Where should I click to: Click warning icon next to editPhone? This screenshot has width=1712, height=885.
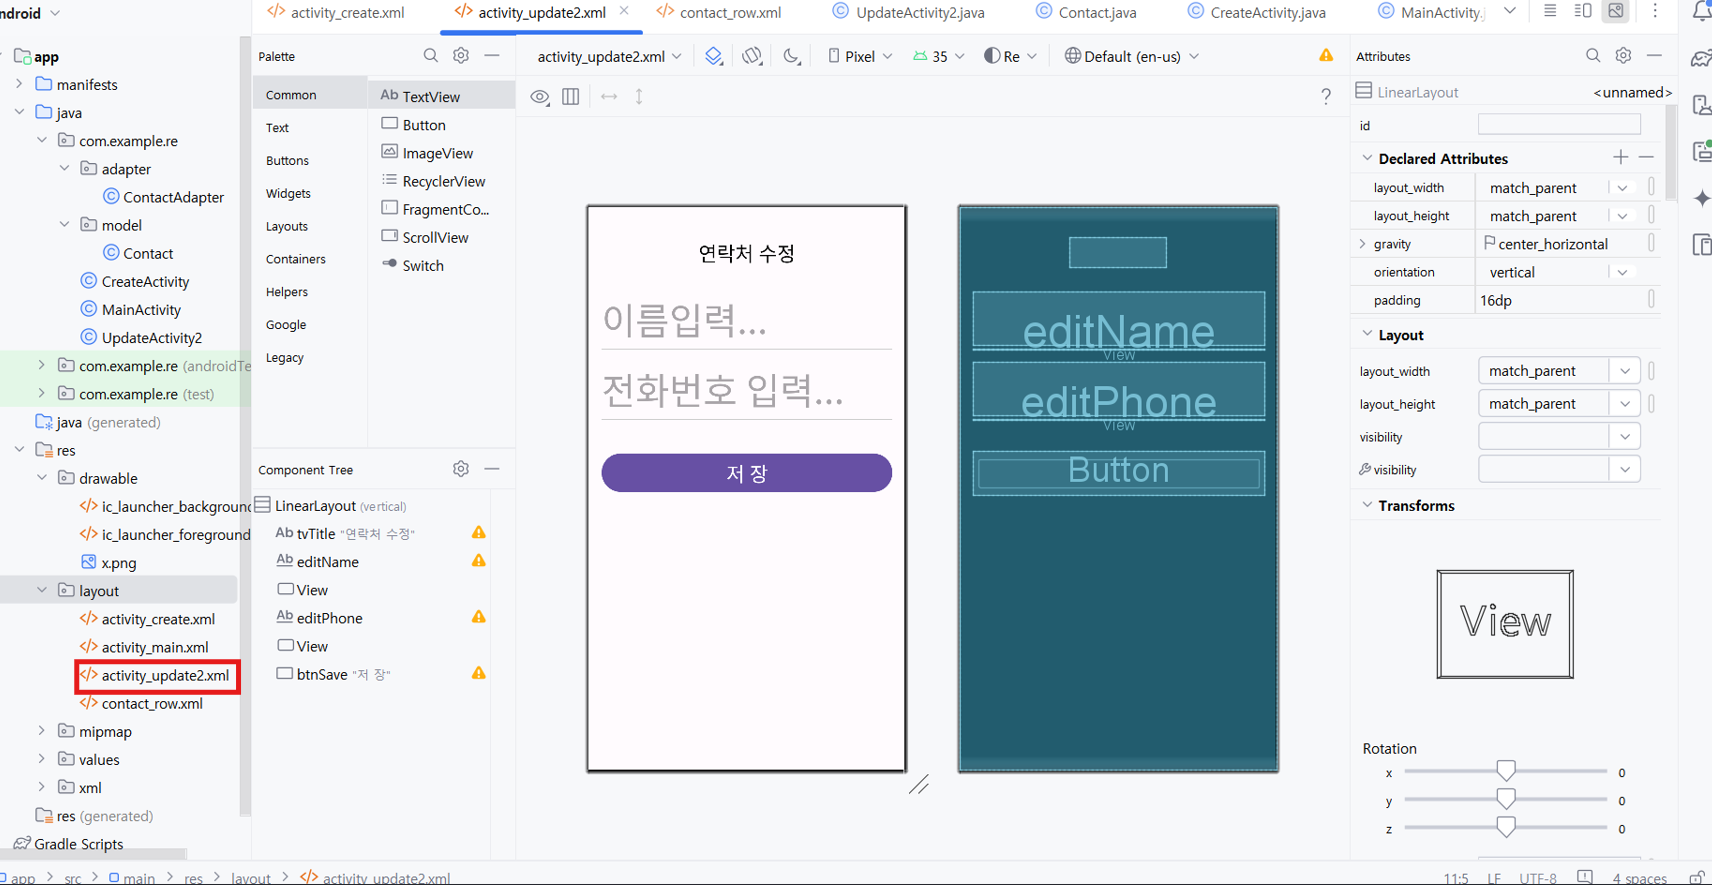pyautogui.click(x=479, y=617)
